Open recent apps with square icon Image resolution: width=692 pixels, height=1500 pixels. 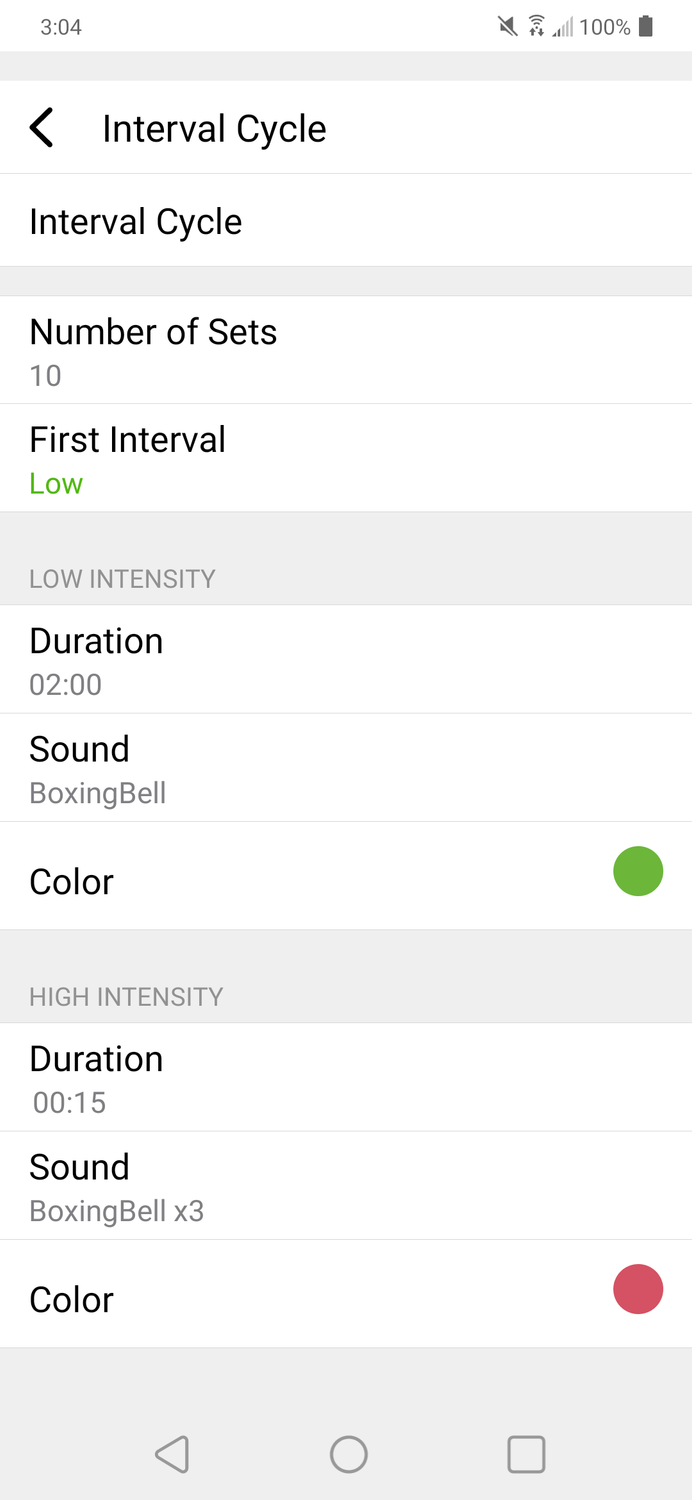[526, 1454]
